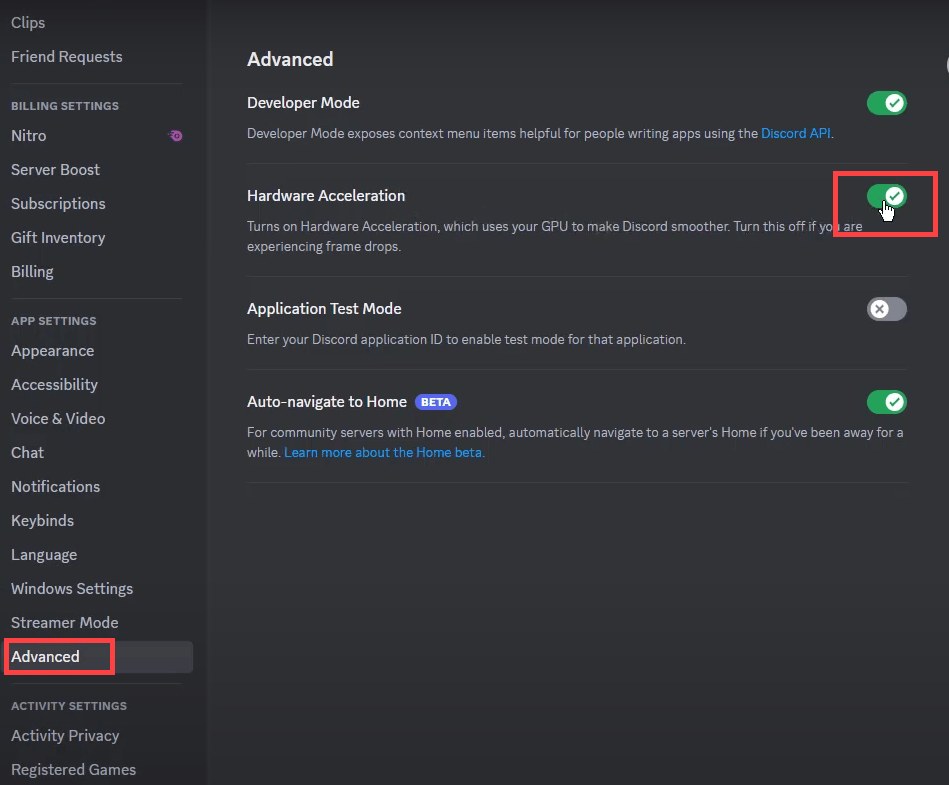The height and width of the screenshot is (785, 949).
Task: Open the Friend Requests page
Action: click(x=66, y=57)
